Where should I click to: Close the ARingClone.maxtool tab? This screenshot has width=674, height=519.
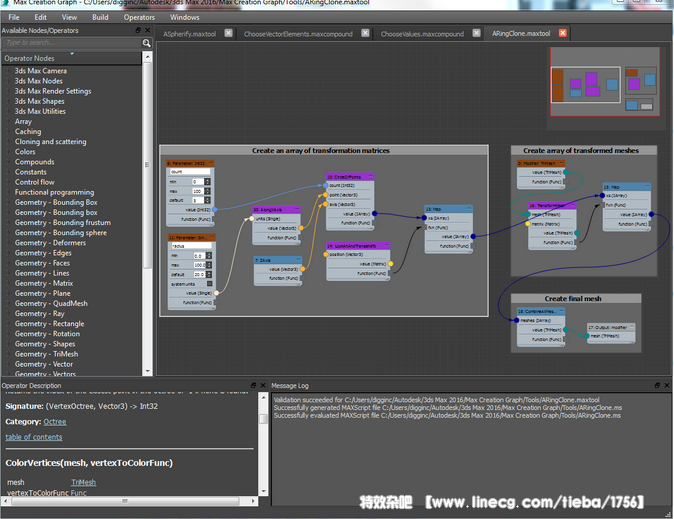pyautogui.click(x=563, y=33)
